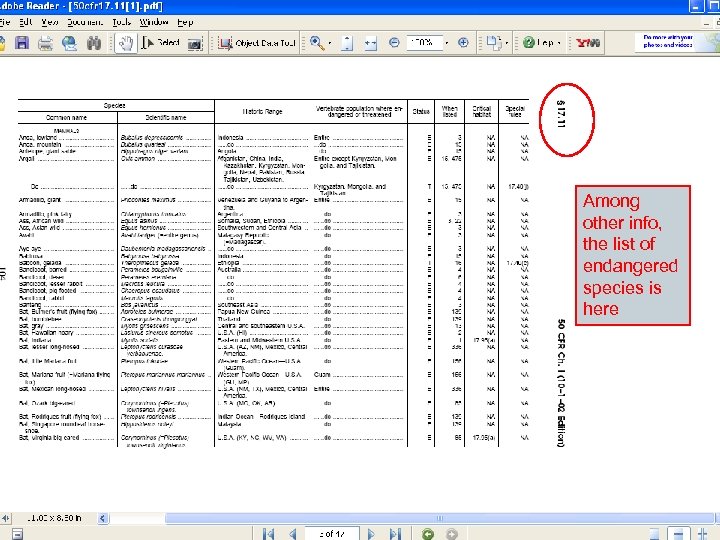Click the 'Armadillo, giant' row name

(39, 200)
